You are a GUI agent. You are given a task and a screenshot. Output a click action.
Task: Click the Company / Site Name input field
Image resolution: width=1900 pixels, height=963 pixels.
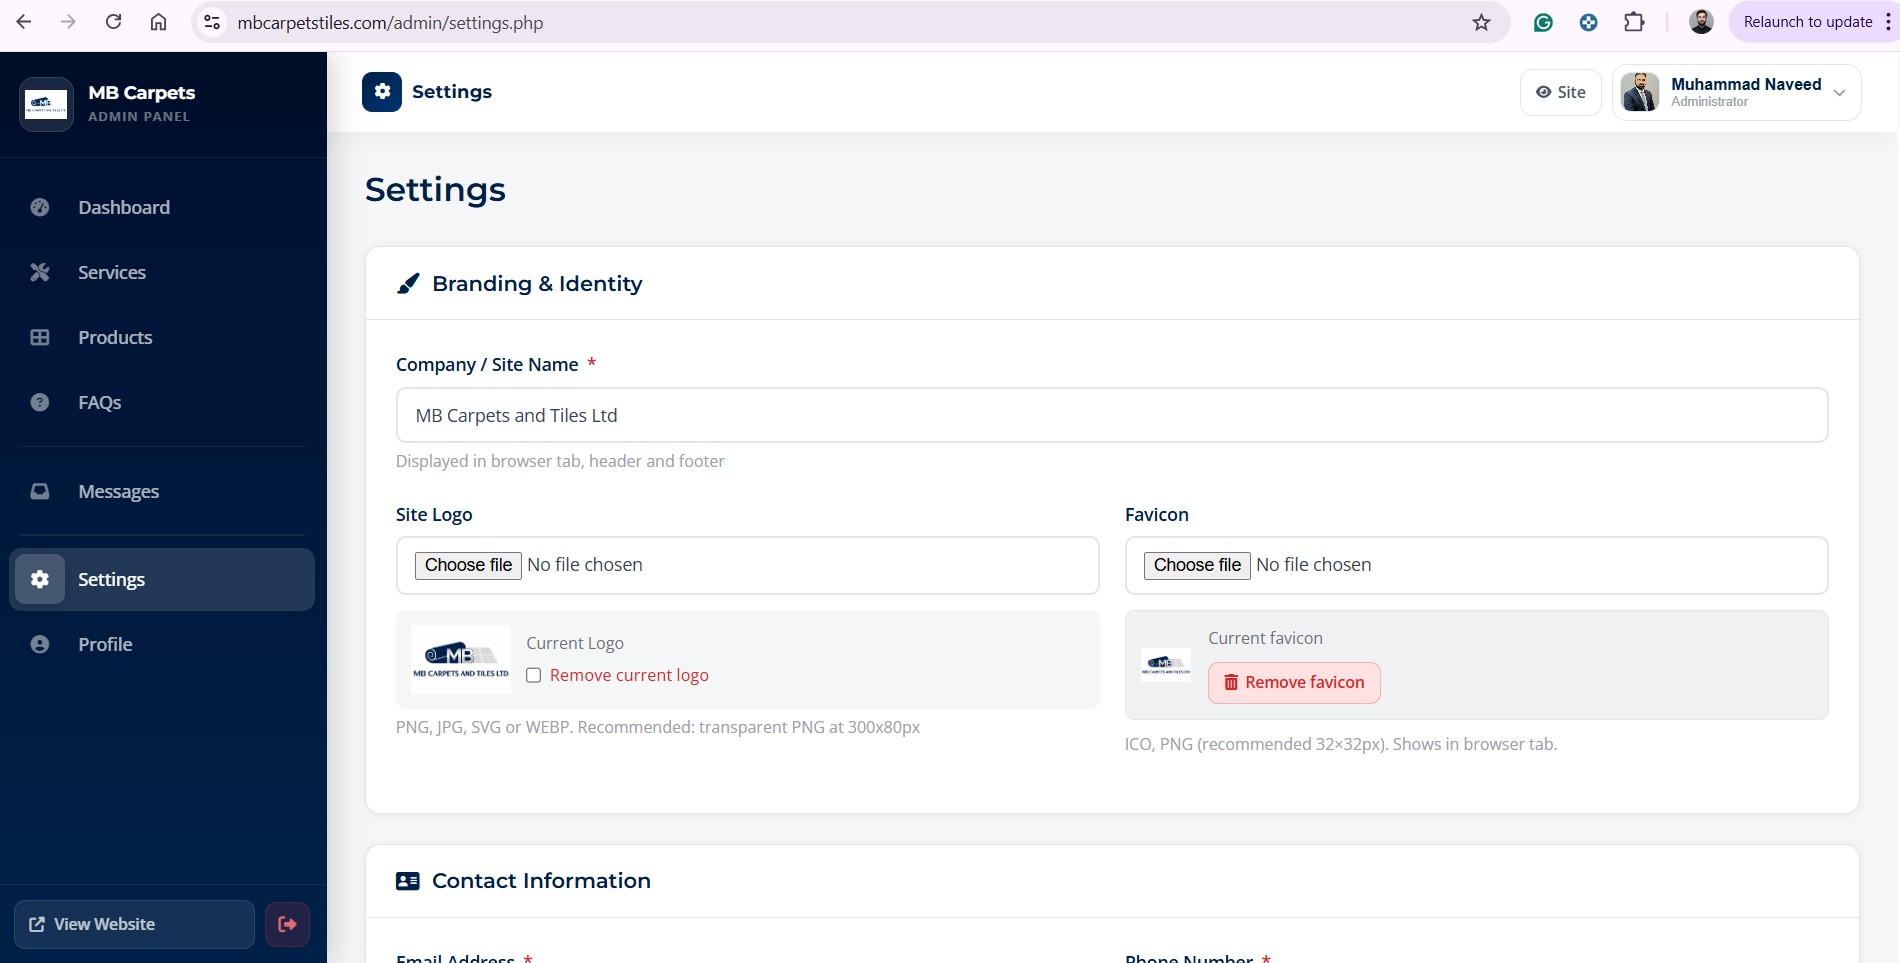[1111, 415]
